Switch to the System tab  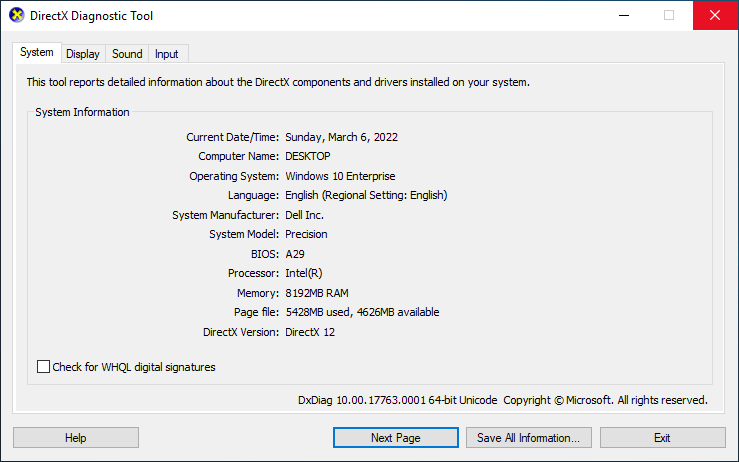click(x=37, y=53)
